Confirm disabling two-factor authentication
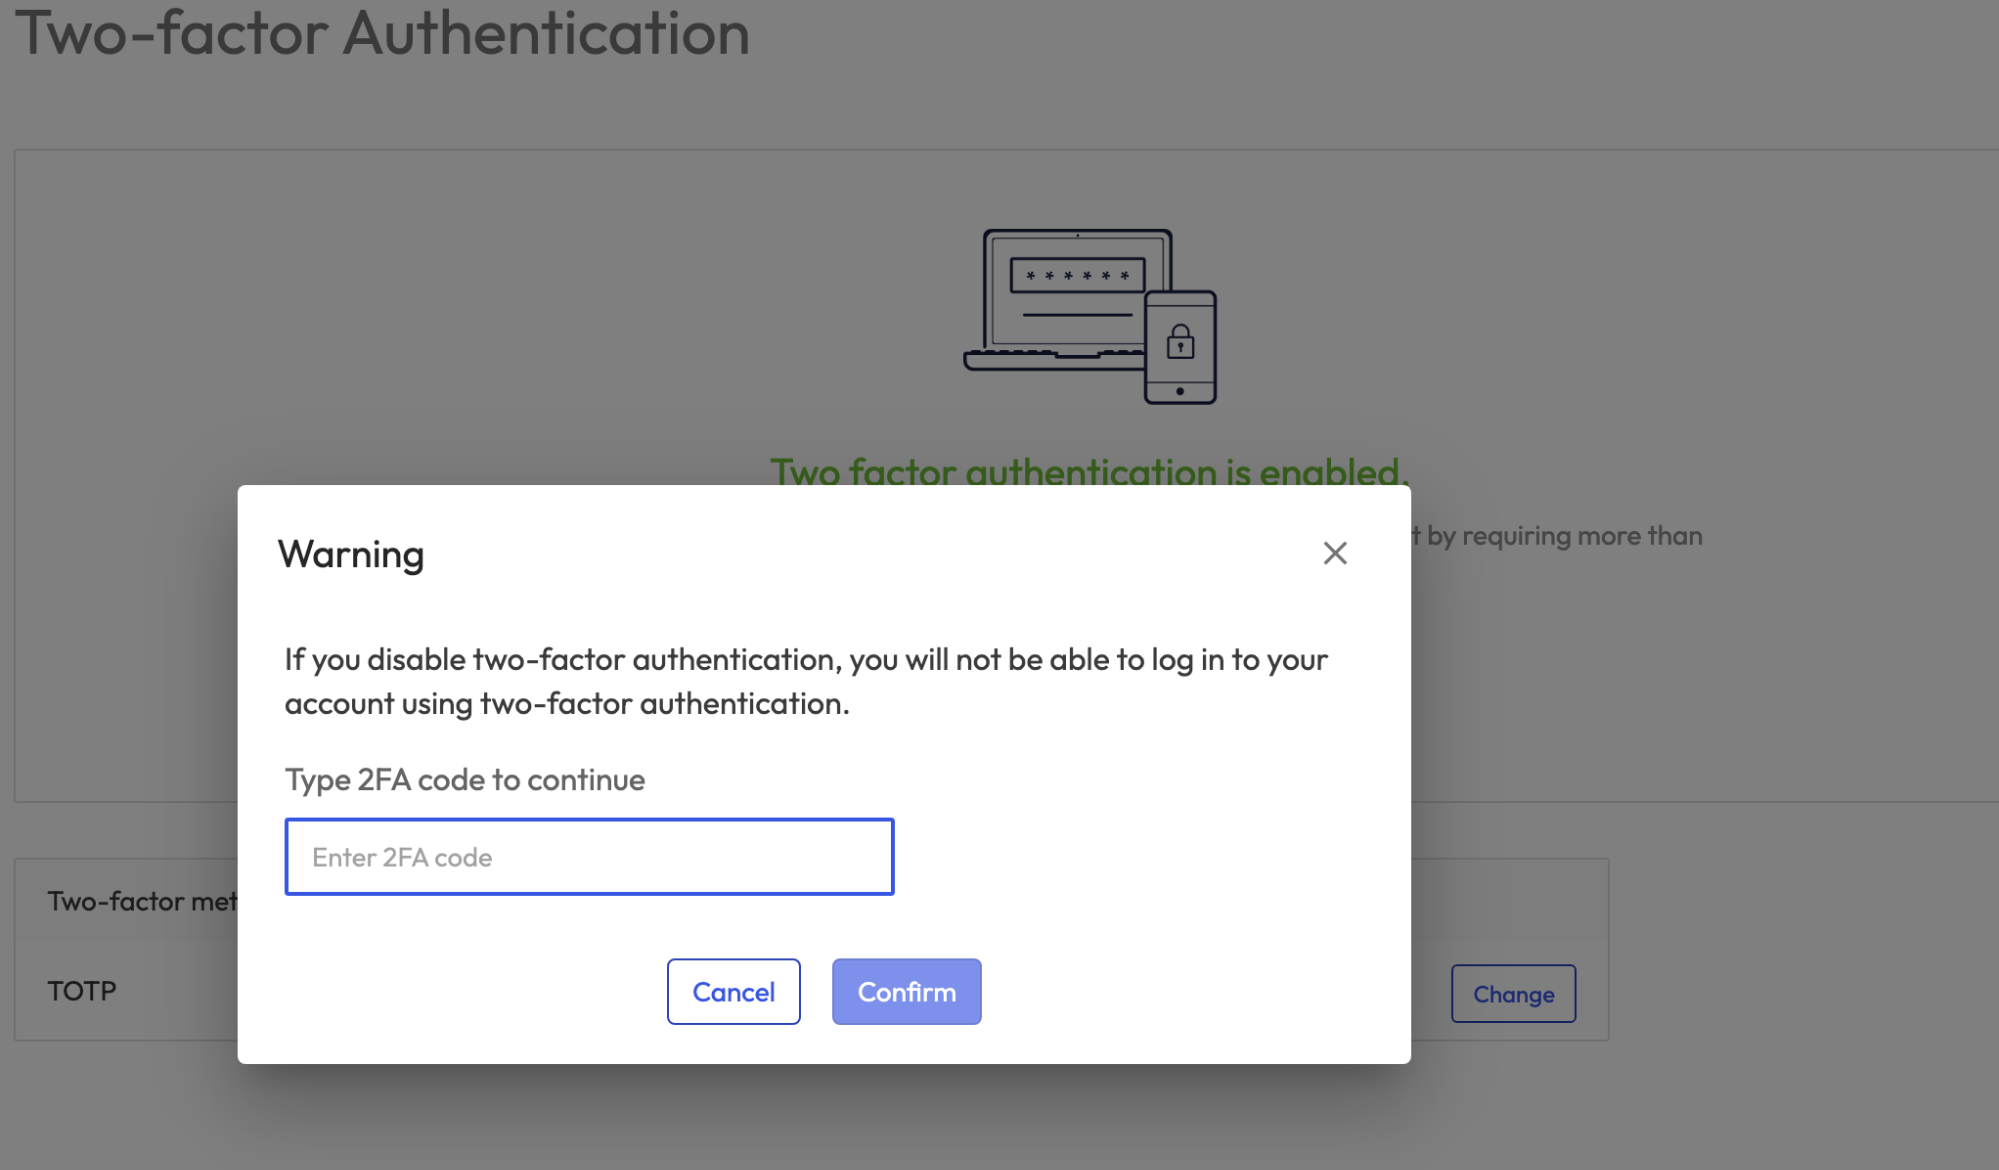This screenshot has height=1170, width=1999. [906, 992]
